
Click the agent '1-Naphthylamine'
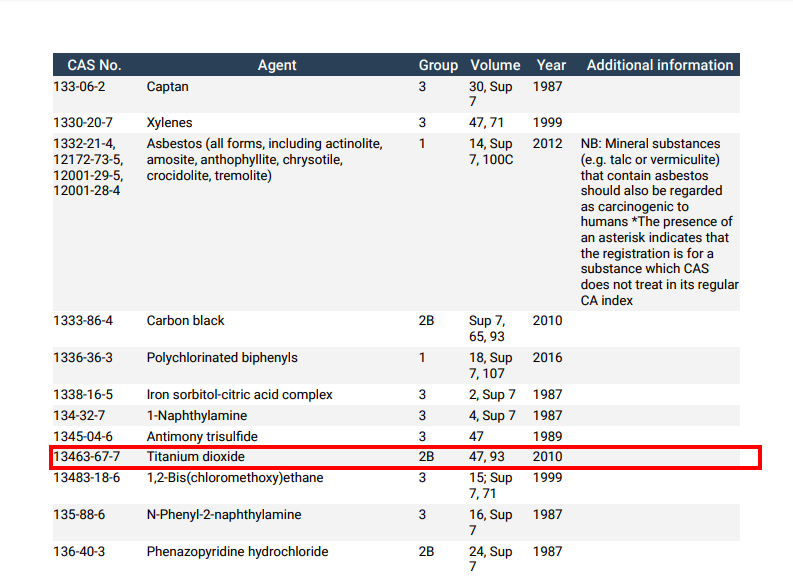(197, 416)
